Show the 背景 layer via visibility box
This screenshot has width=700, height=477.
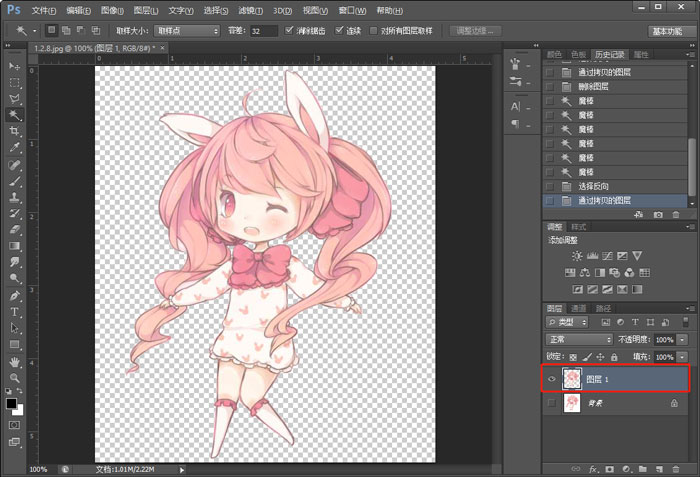(x=552, y=404)
